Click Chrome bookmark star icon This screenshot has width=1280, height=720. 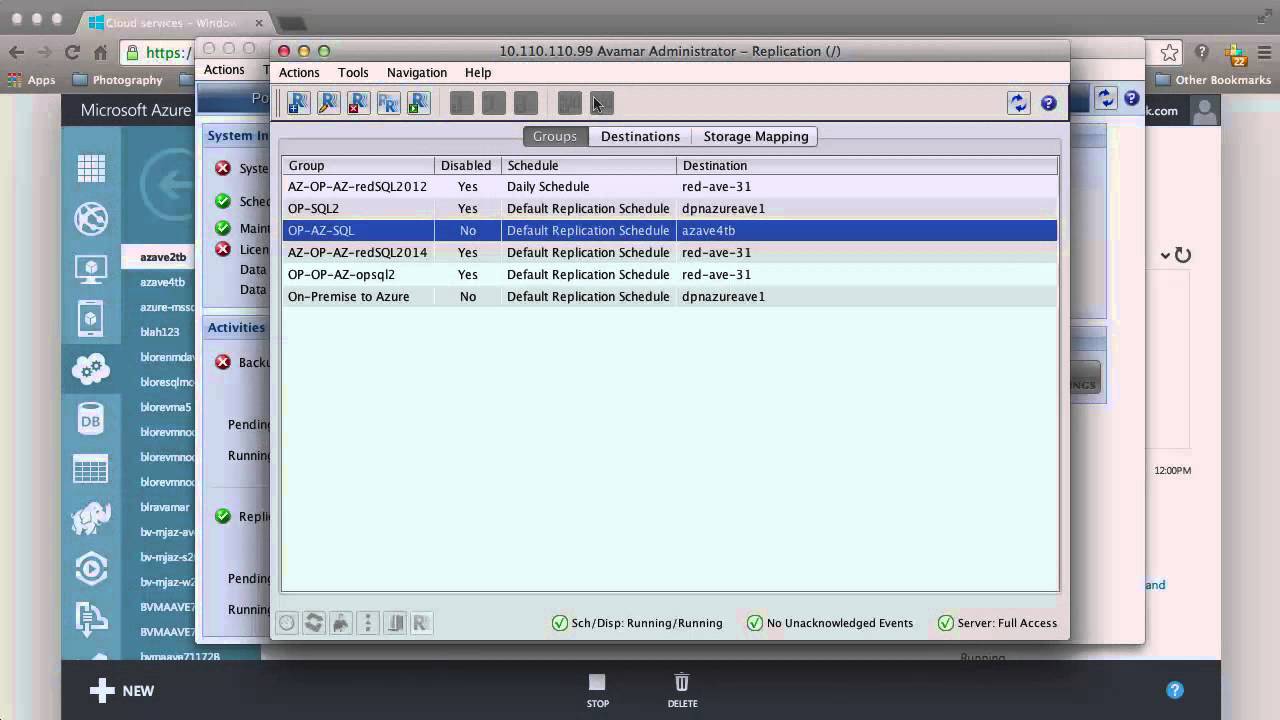1169,52
